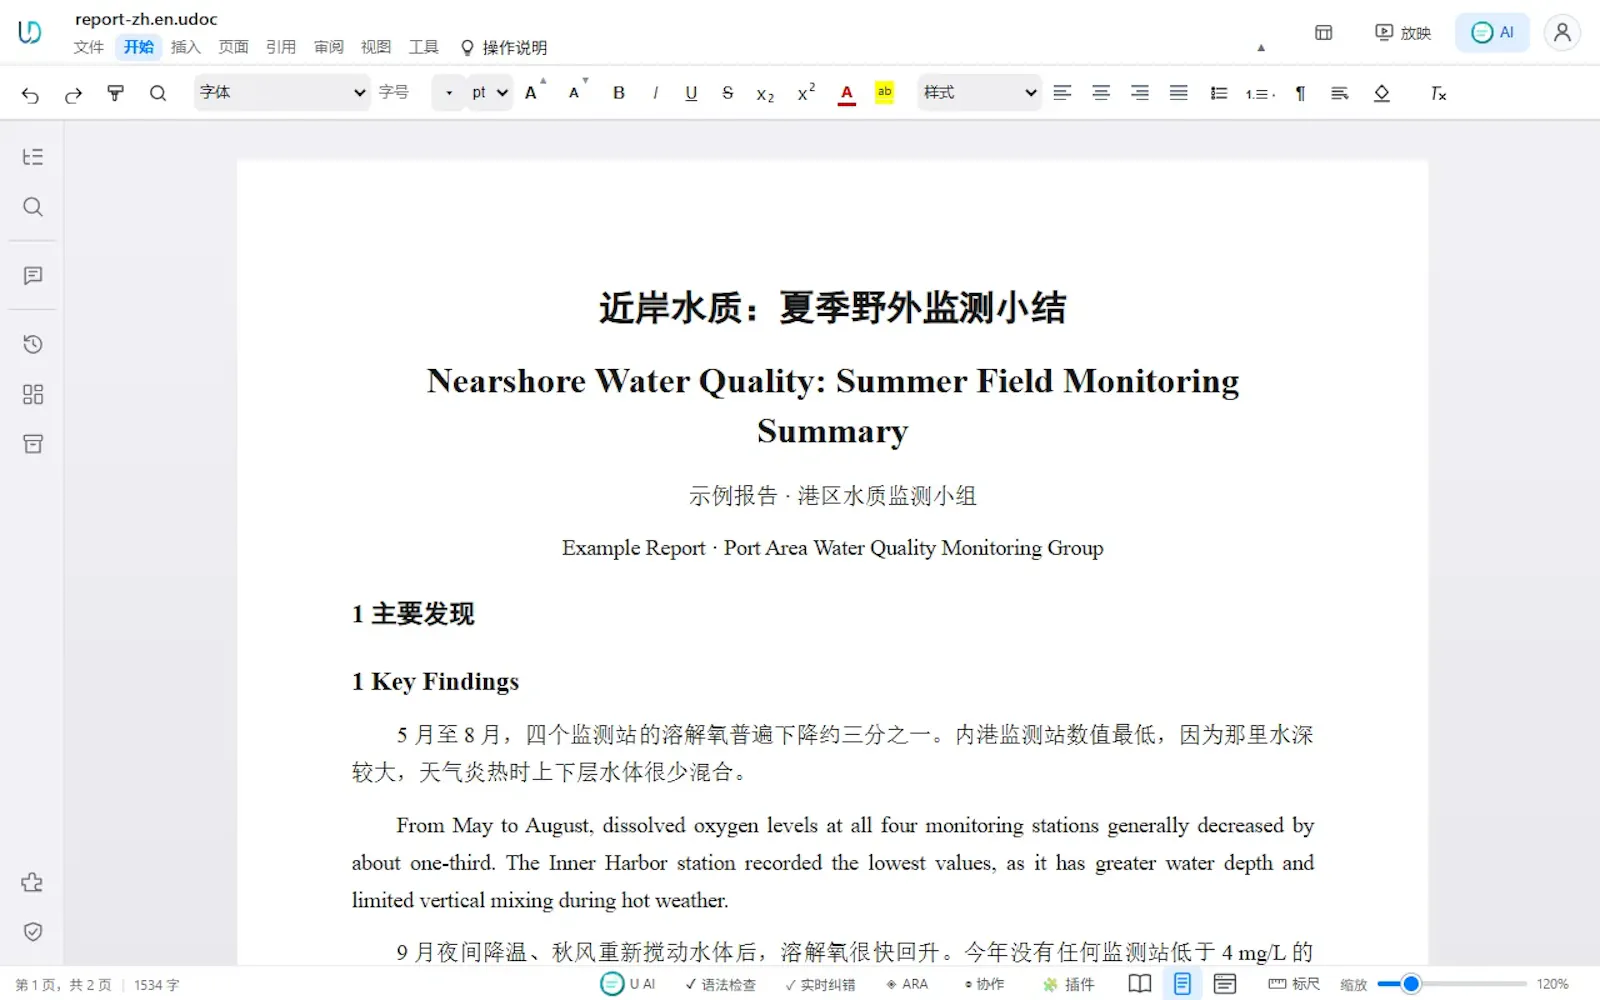The width and height of the screenshot is (1600, 1000).
Task: Open the pt unit dropdown
Action: click(490, 93)
